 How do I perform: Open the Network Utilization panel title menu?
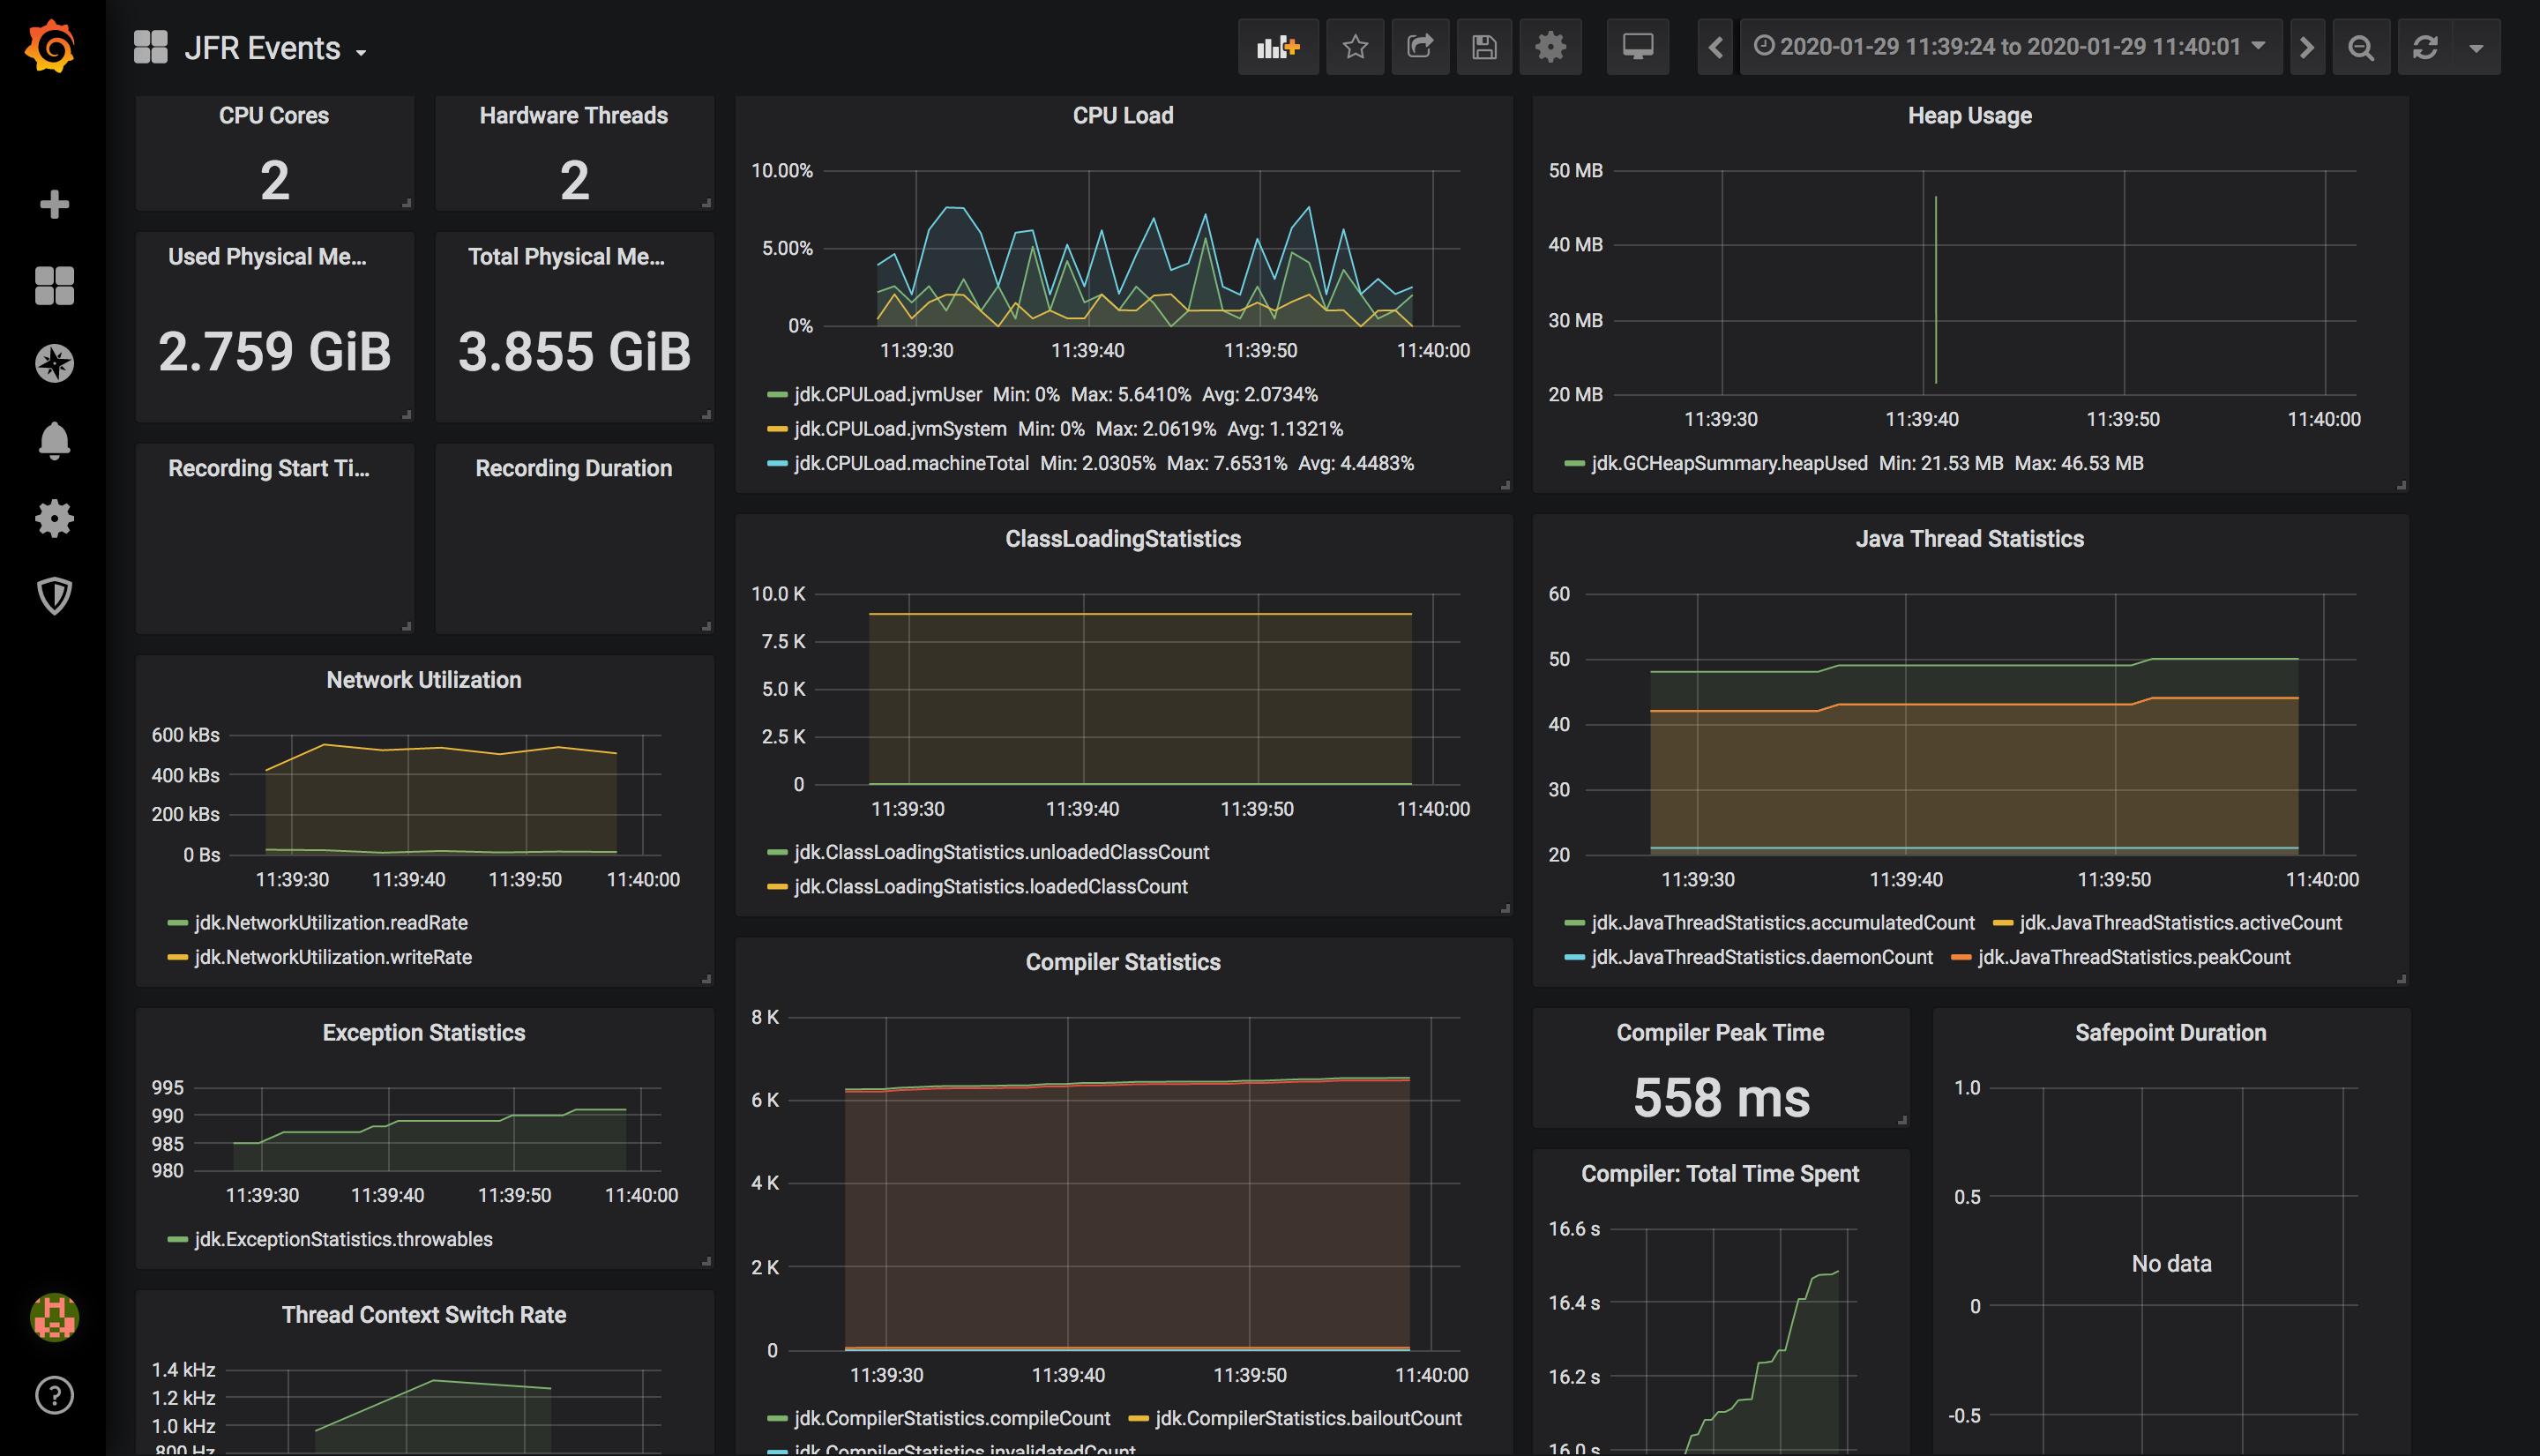[x=424, y=680]
